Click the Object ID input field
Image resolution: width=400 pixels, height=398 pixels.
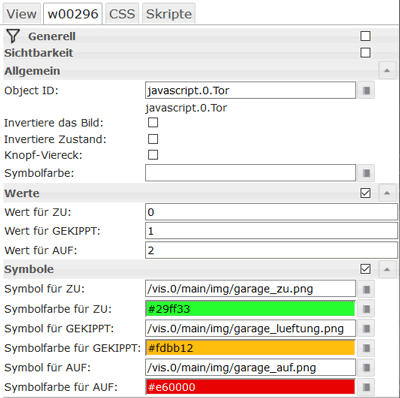250,90
